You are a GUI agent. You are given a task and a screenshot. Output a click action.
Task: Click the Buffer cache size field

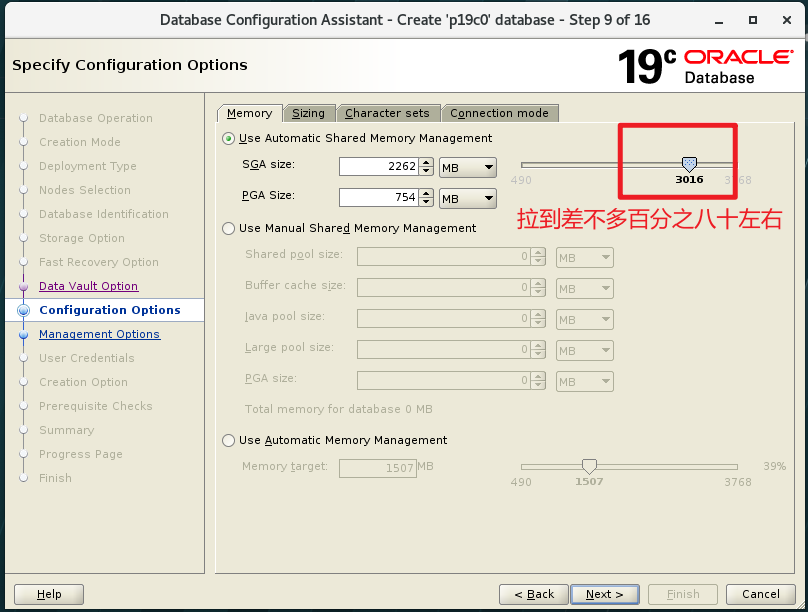444,288
